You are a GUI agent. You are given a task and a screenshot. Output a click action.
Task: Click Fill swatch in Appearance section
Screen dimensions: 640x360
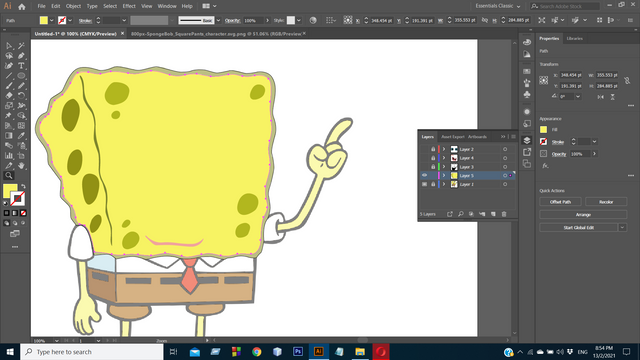click(543, 129)
